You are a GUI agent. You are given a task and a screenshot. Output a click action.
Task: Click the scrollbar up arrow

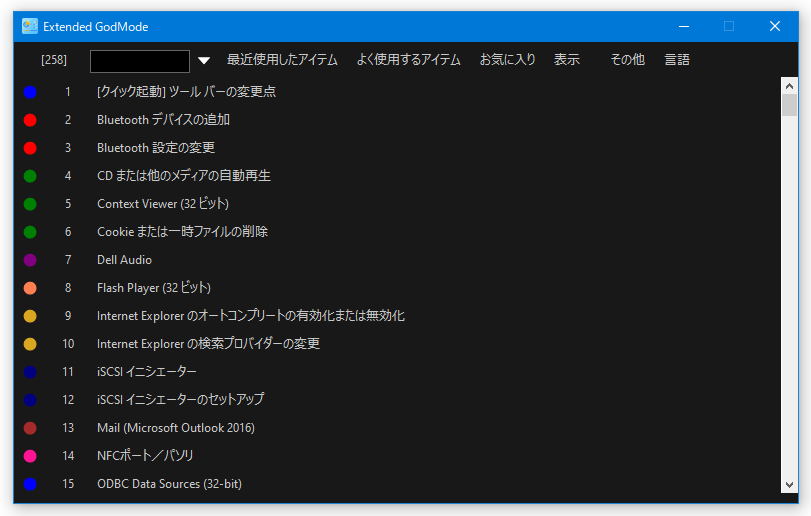[789, 86]
